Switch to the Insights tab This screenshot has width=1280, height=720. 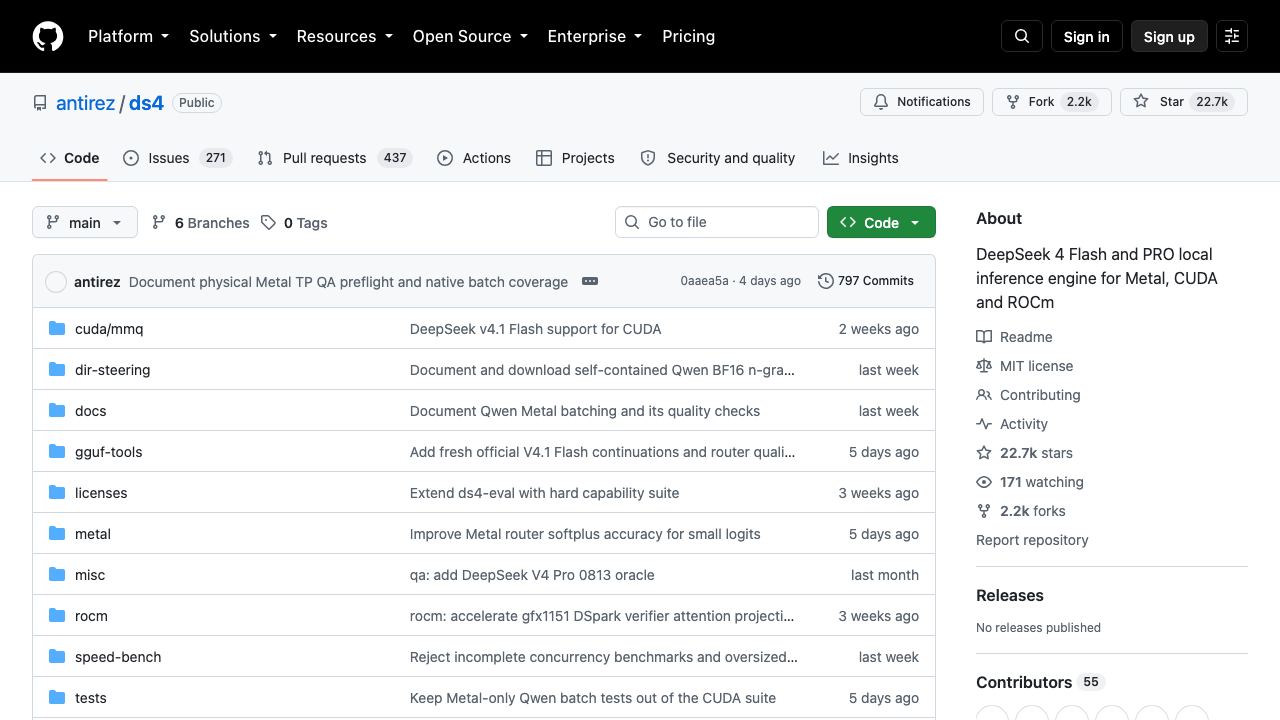coord(860,158)
